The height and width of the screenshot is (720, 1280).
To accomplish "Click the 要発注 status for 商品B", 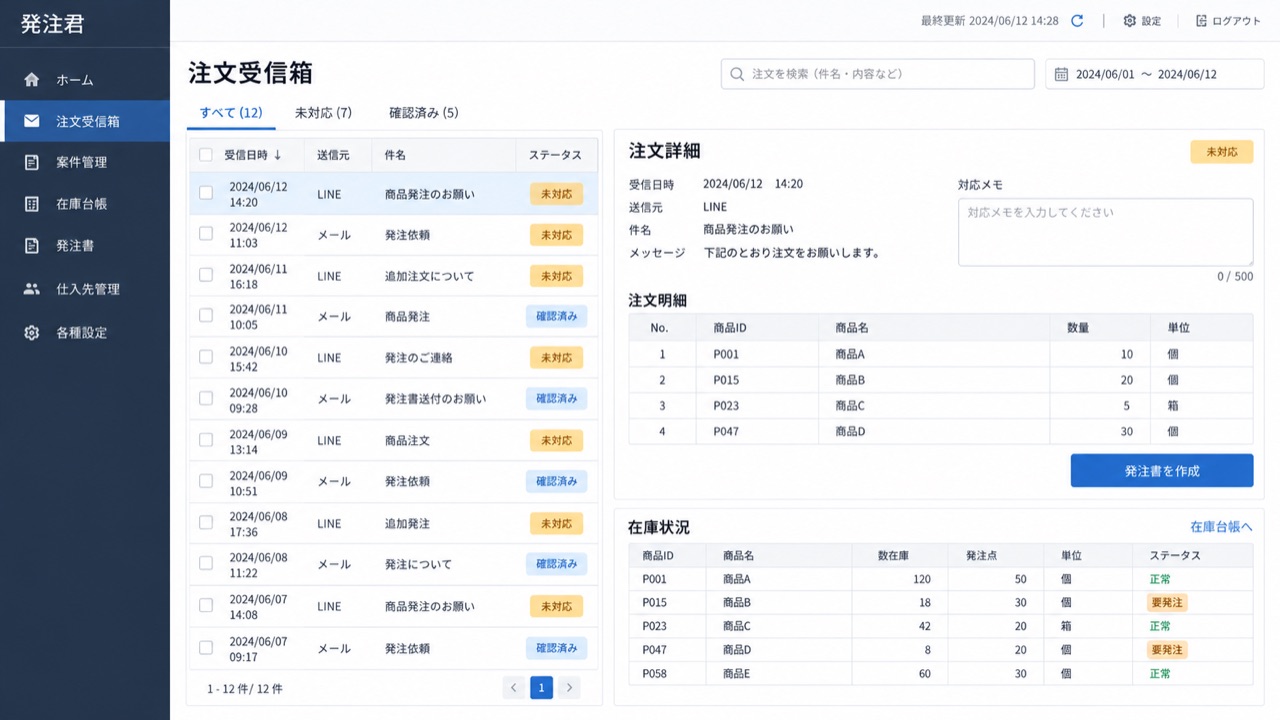I will point(1166,602).
